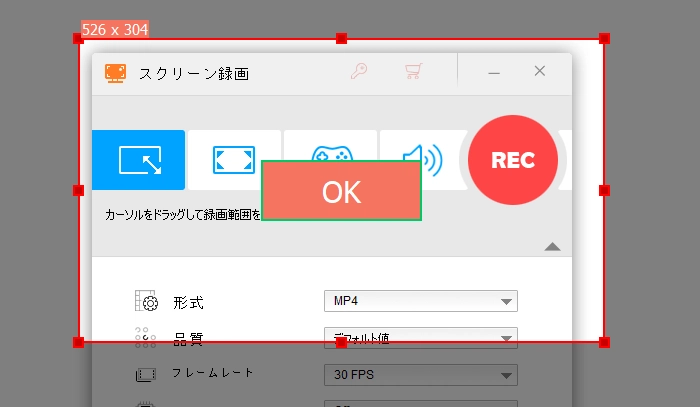Image resolution: width=700 pixels, height=407 pixels.
Task: Collapse the settings panel with triangle arrow
Action: (x=552, y=246)
